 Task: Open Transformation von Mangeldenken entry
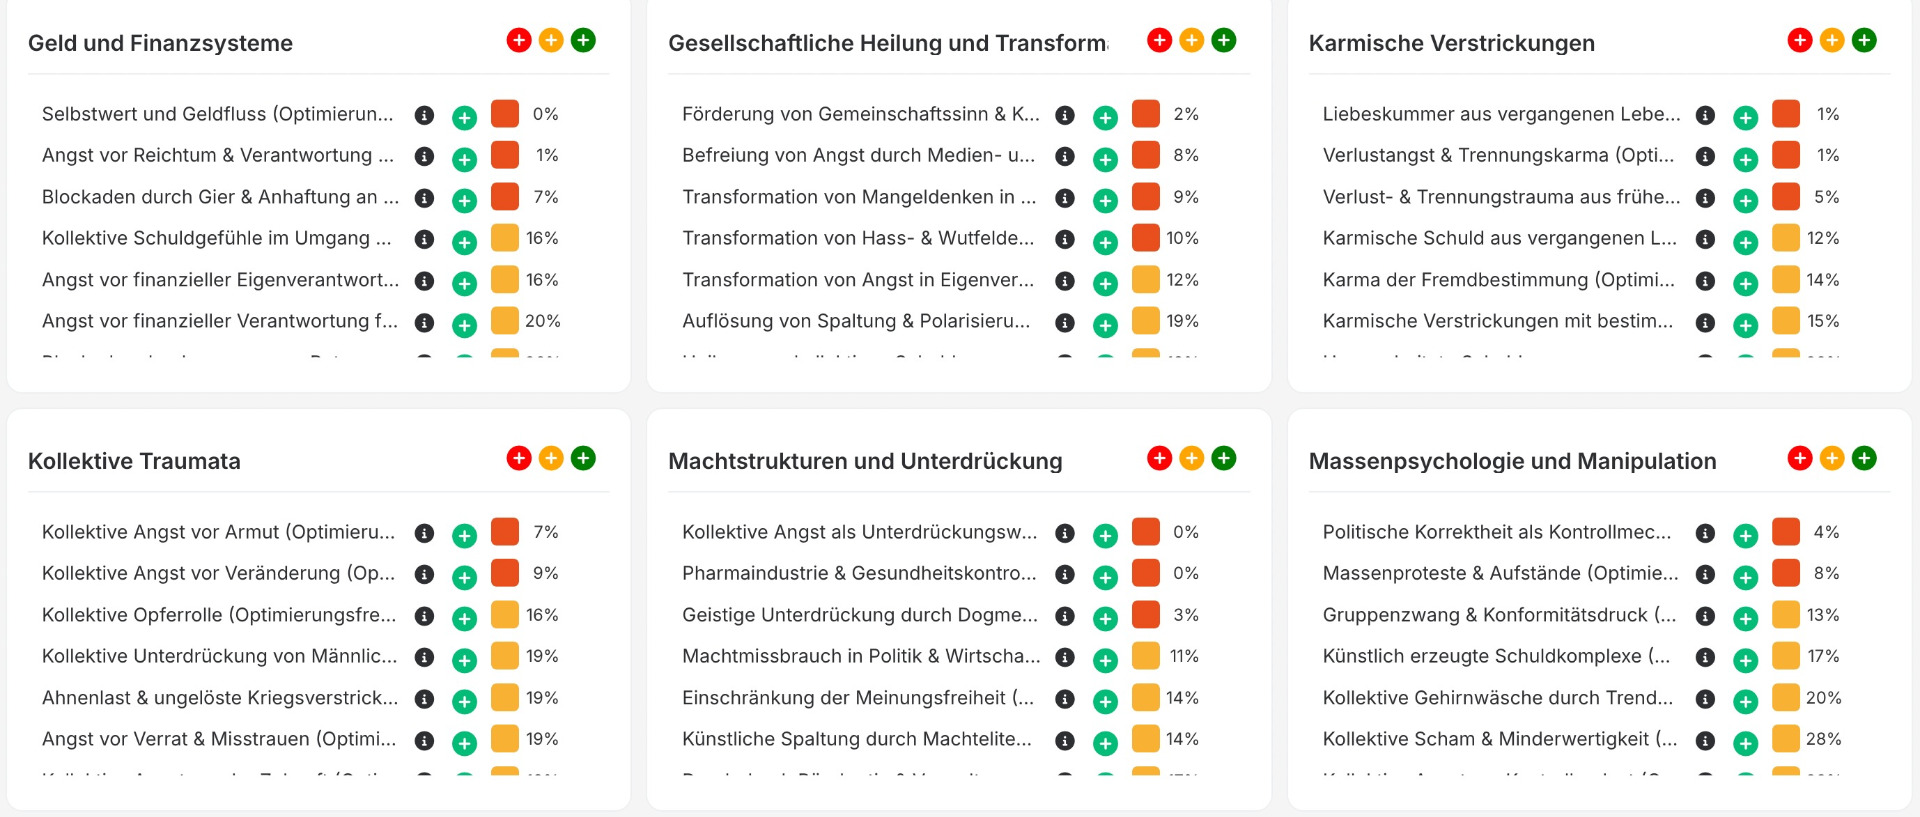859,197
